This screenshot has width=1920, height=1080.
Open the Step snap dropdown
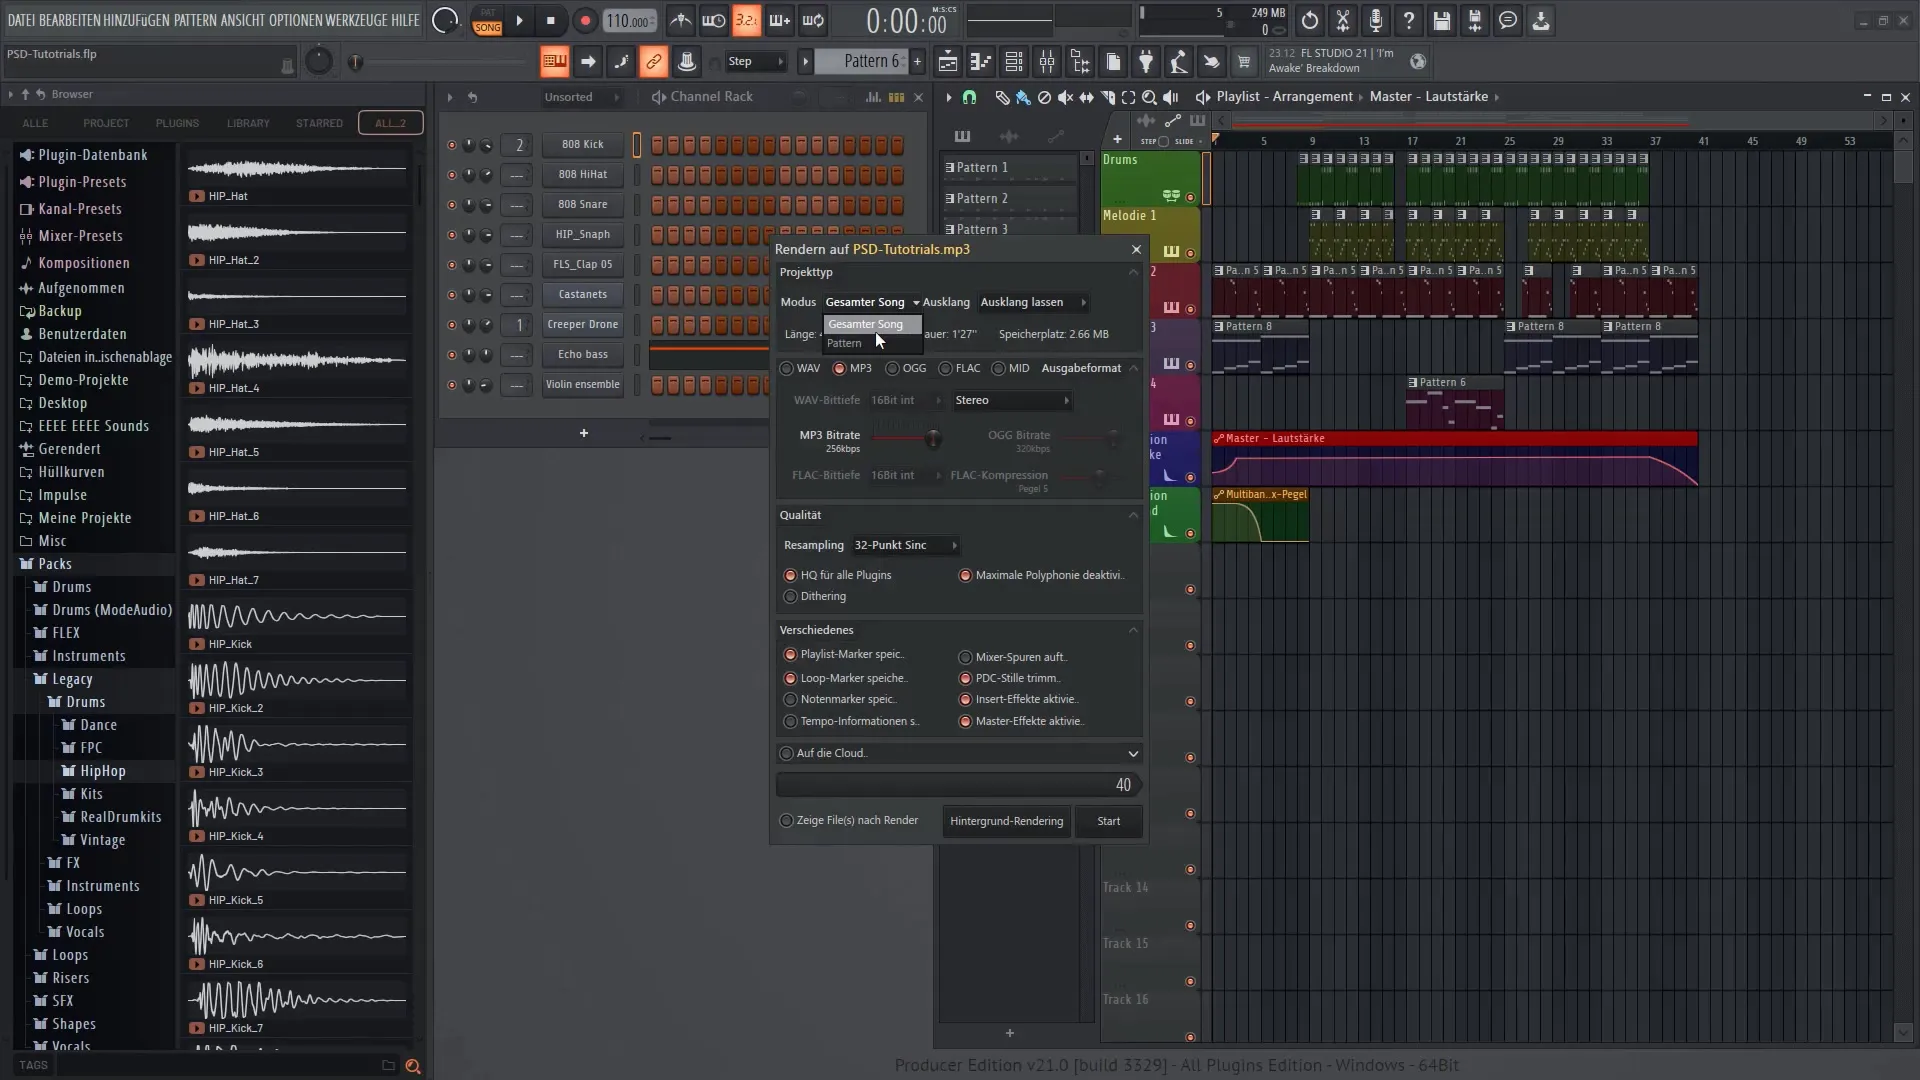pos(755,62)
